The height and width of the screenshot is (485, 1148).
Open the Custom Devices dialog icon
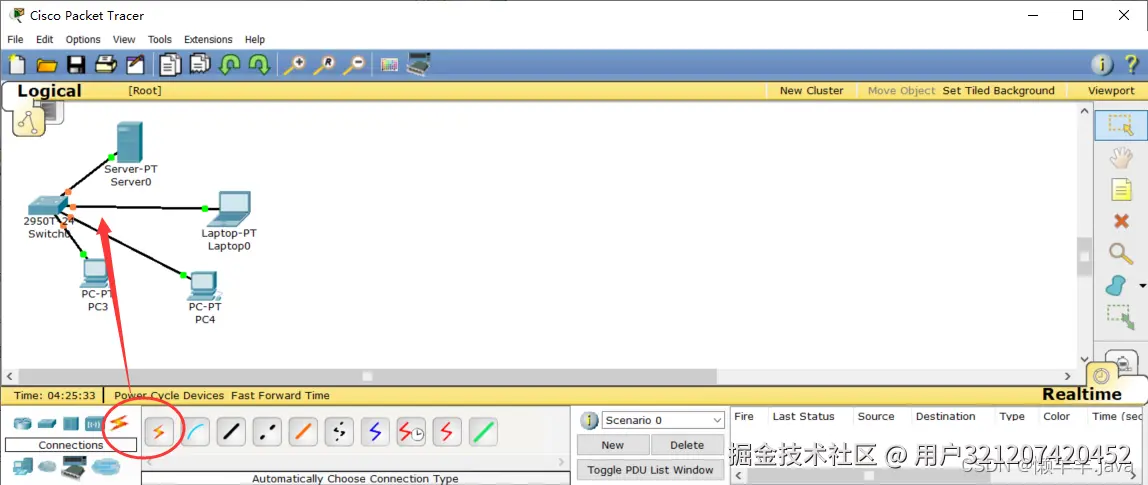419,64
